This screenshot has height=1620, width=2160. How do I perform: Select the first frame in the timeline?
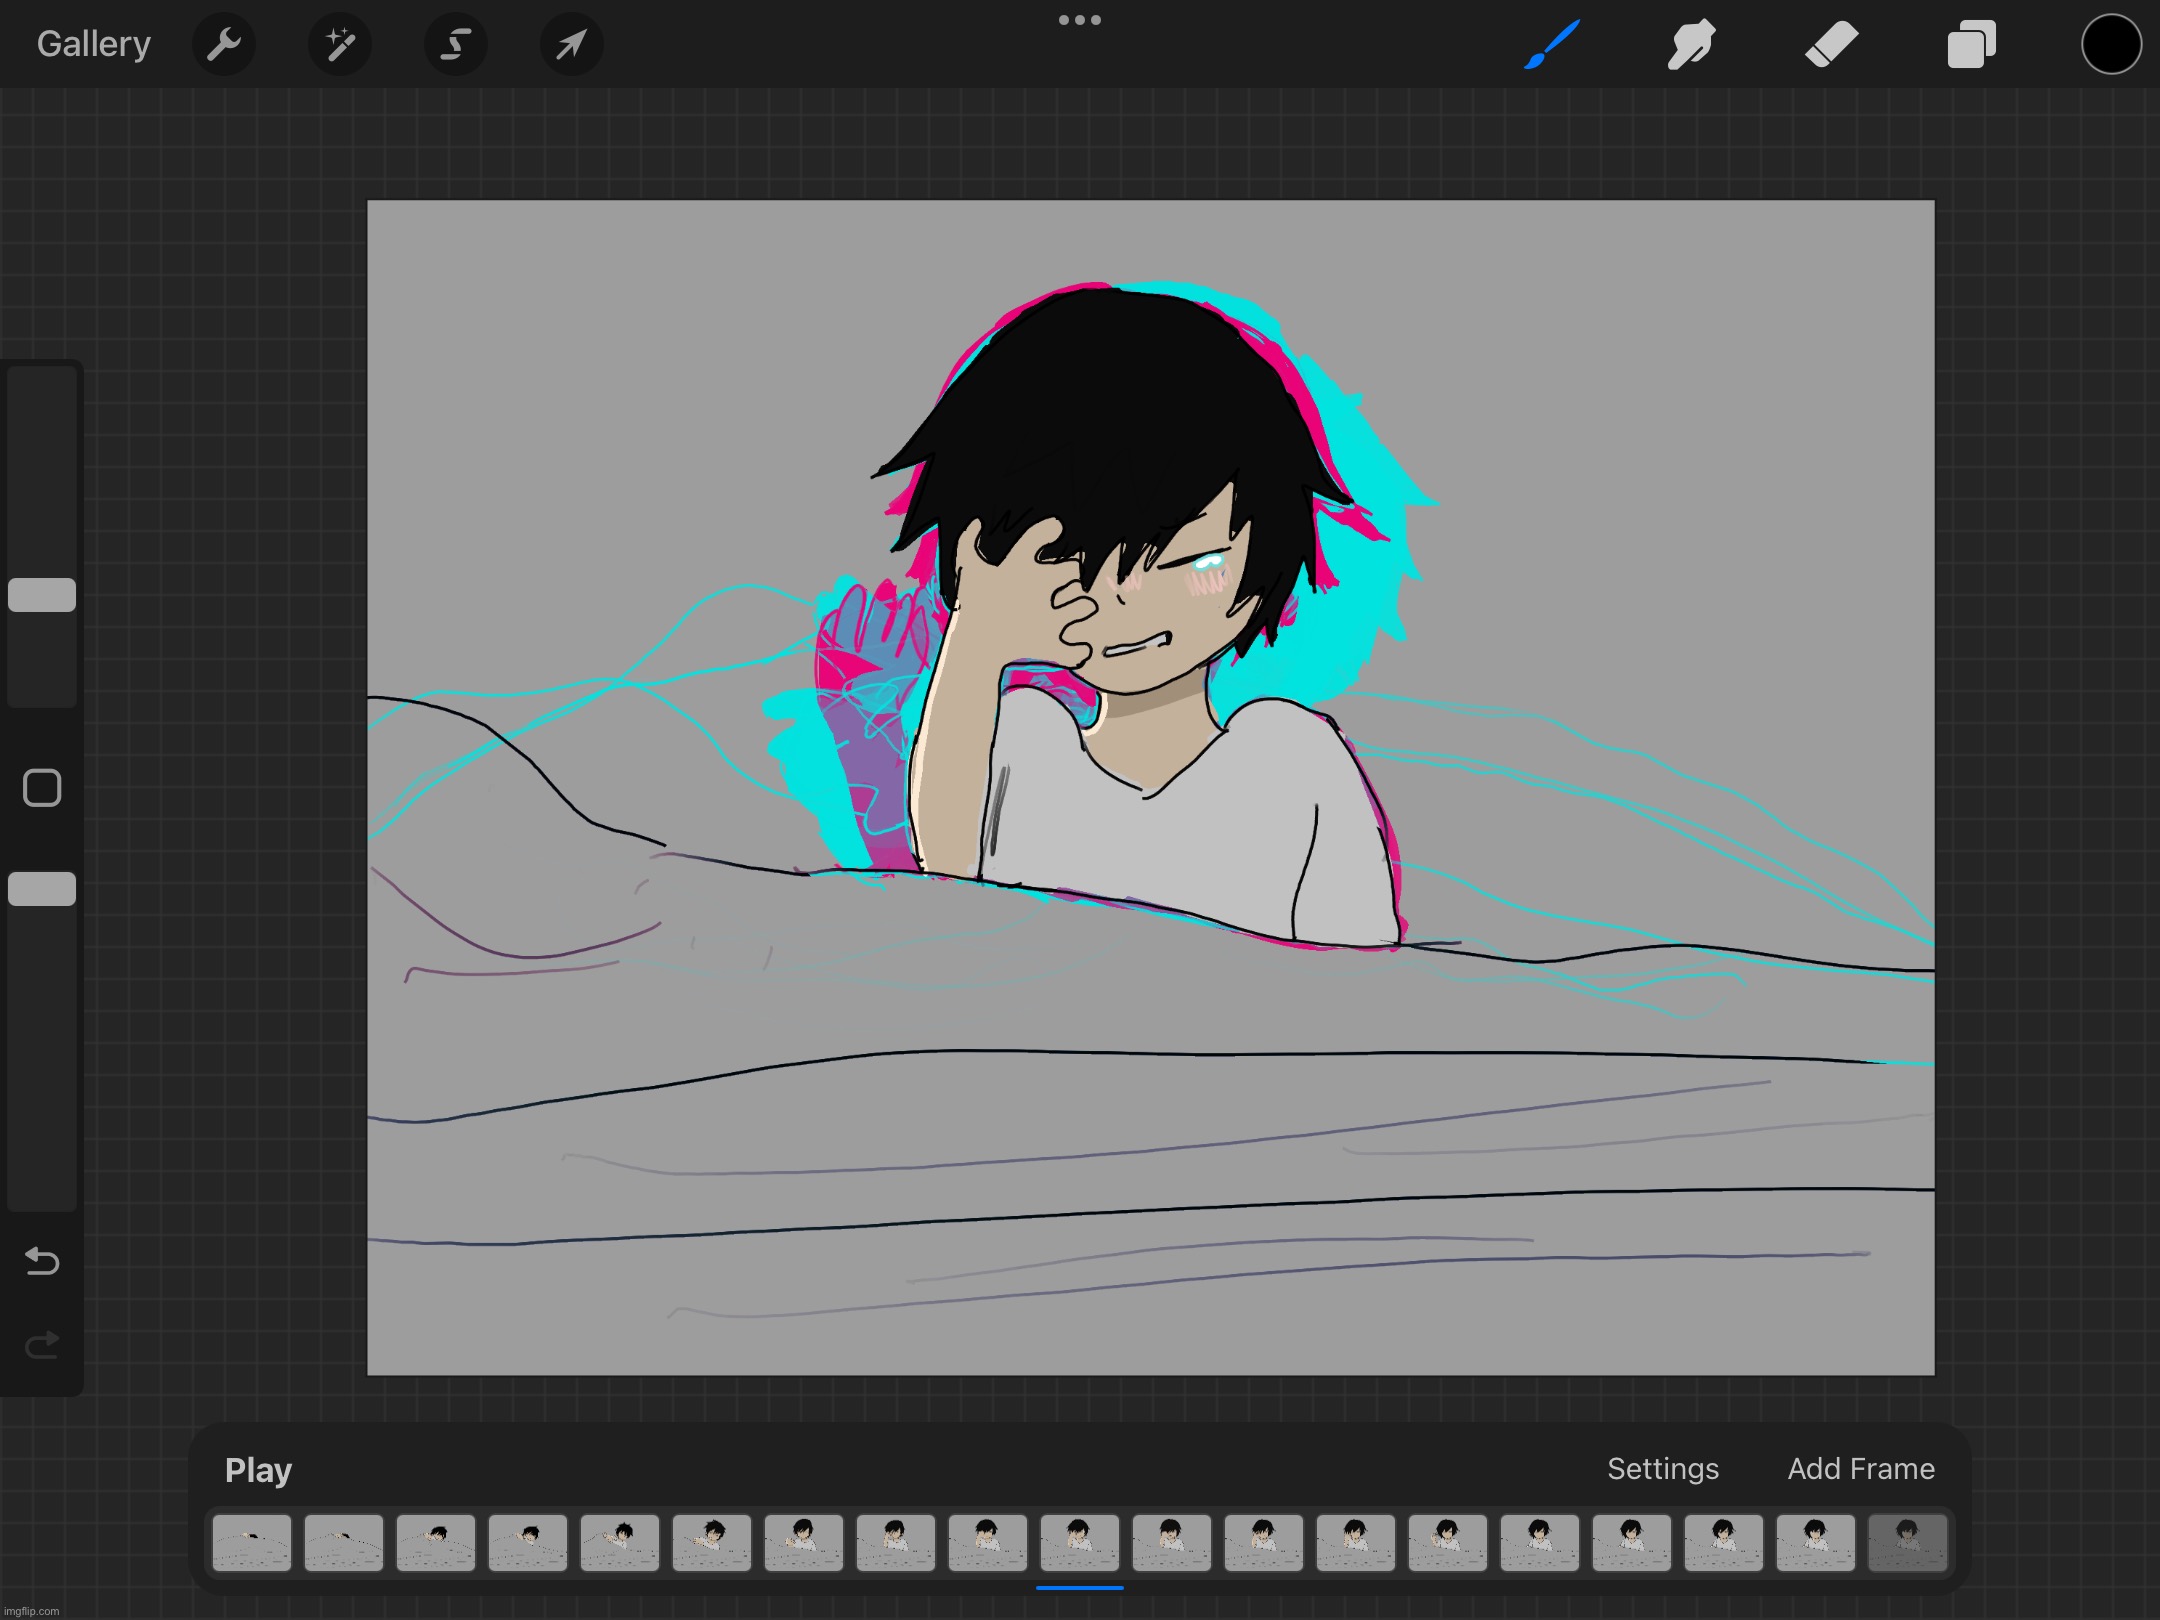click(251, 1543)
